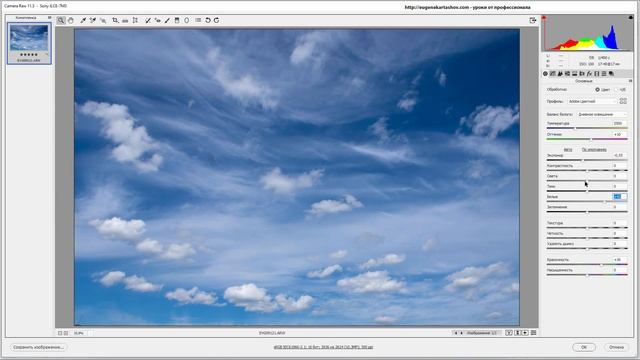
Task: Open the zoom level dropdown
Action: [x=82, y=333]
